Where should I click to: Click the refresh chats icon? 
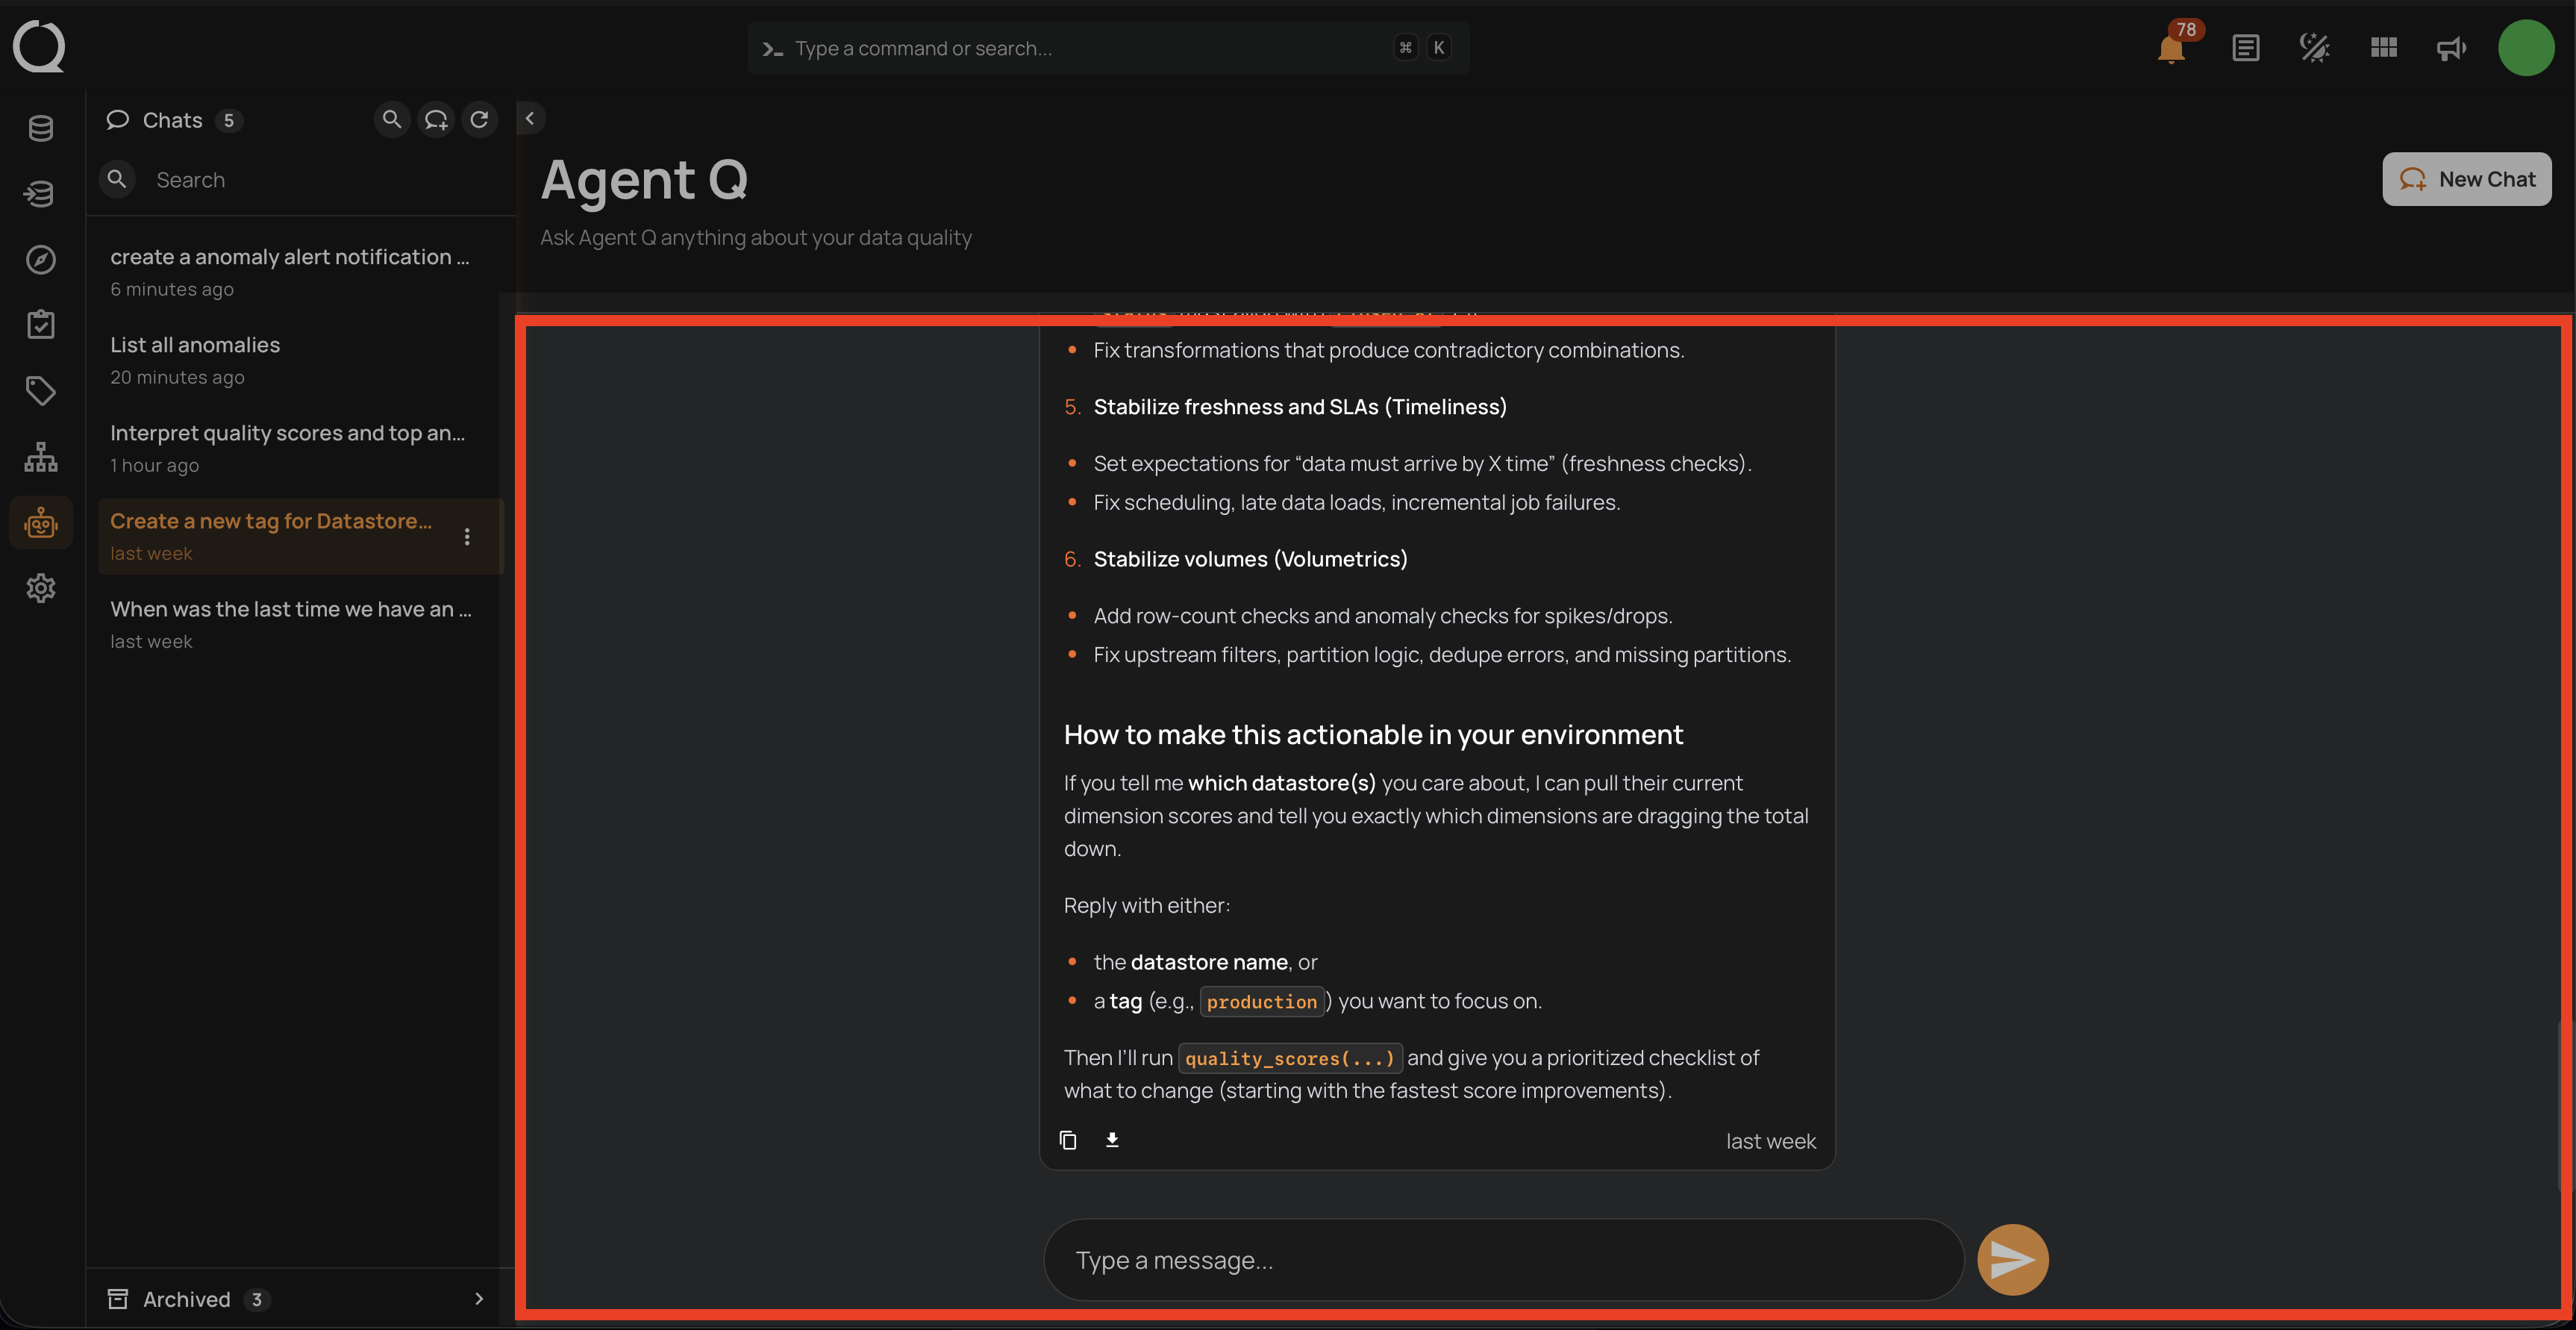tap(479, 120)
